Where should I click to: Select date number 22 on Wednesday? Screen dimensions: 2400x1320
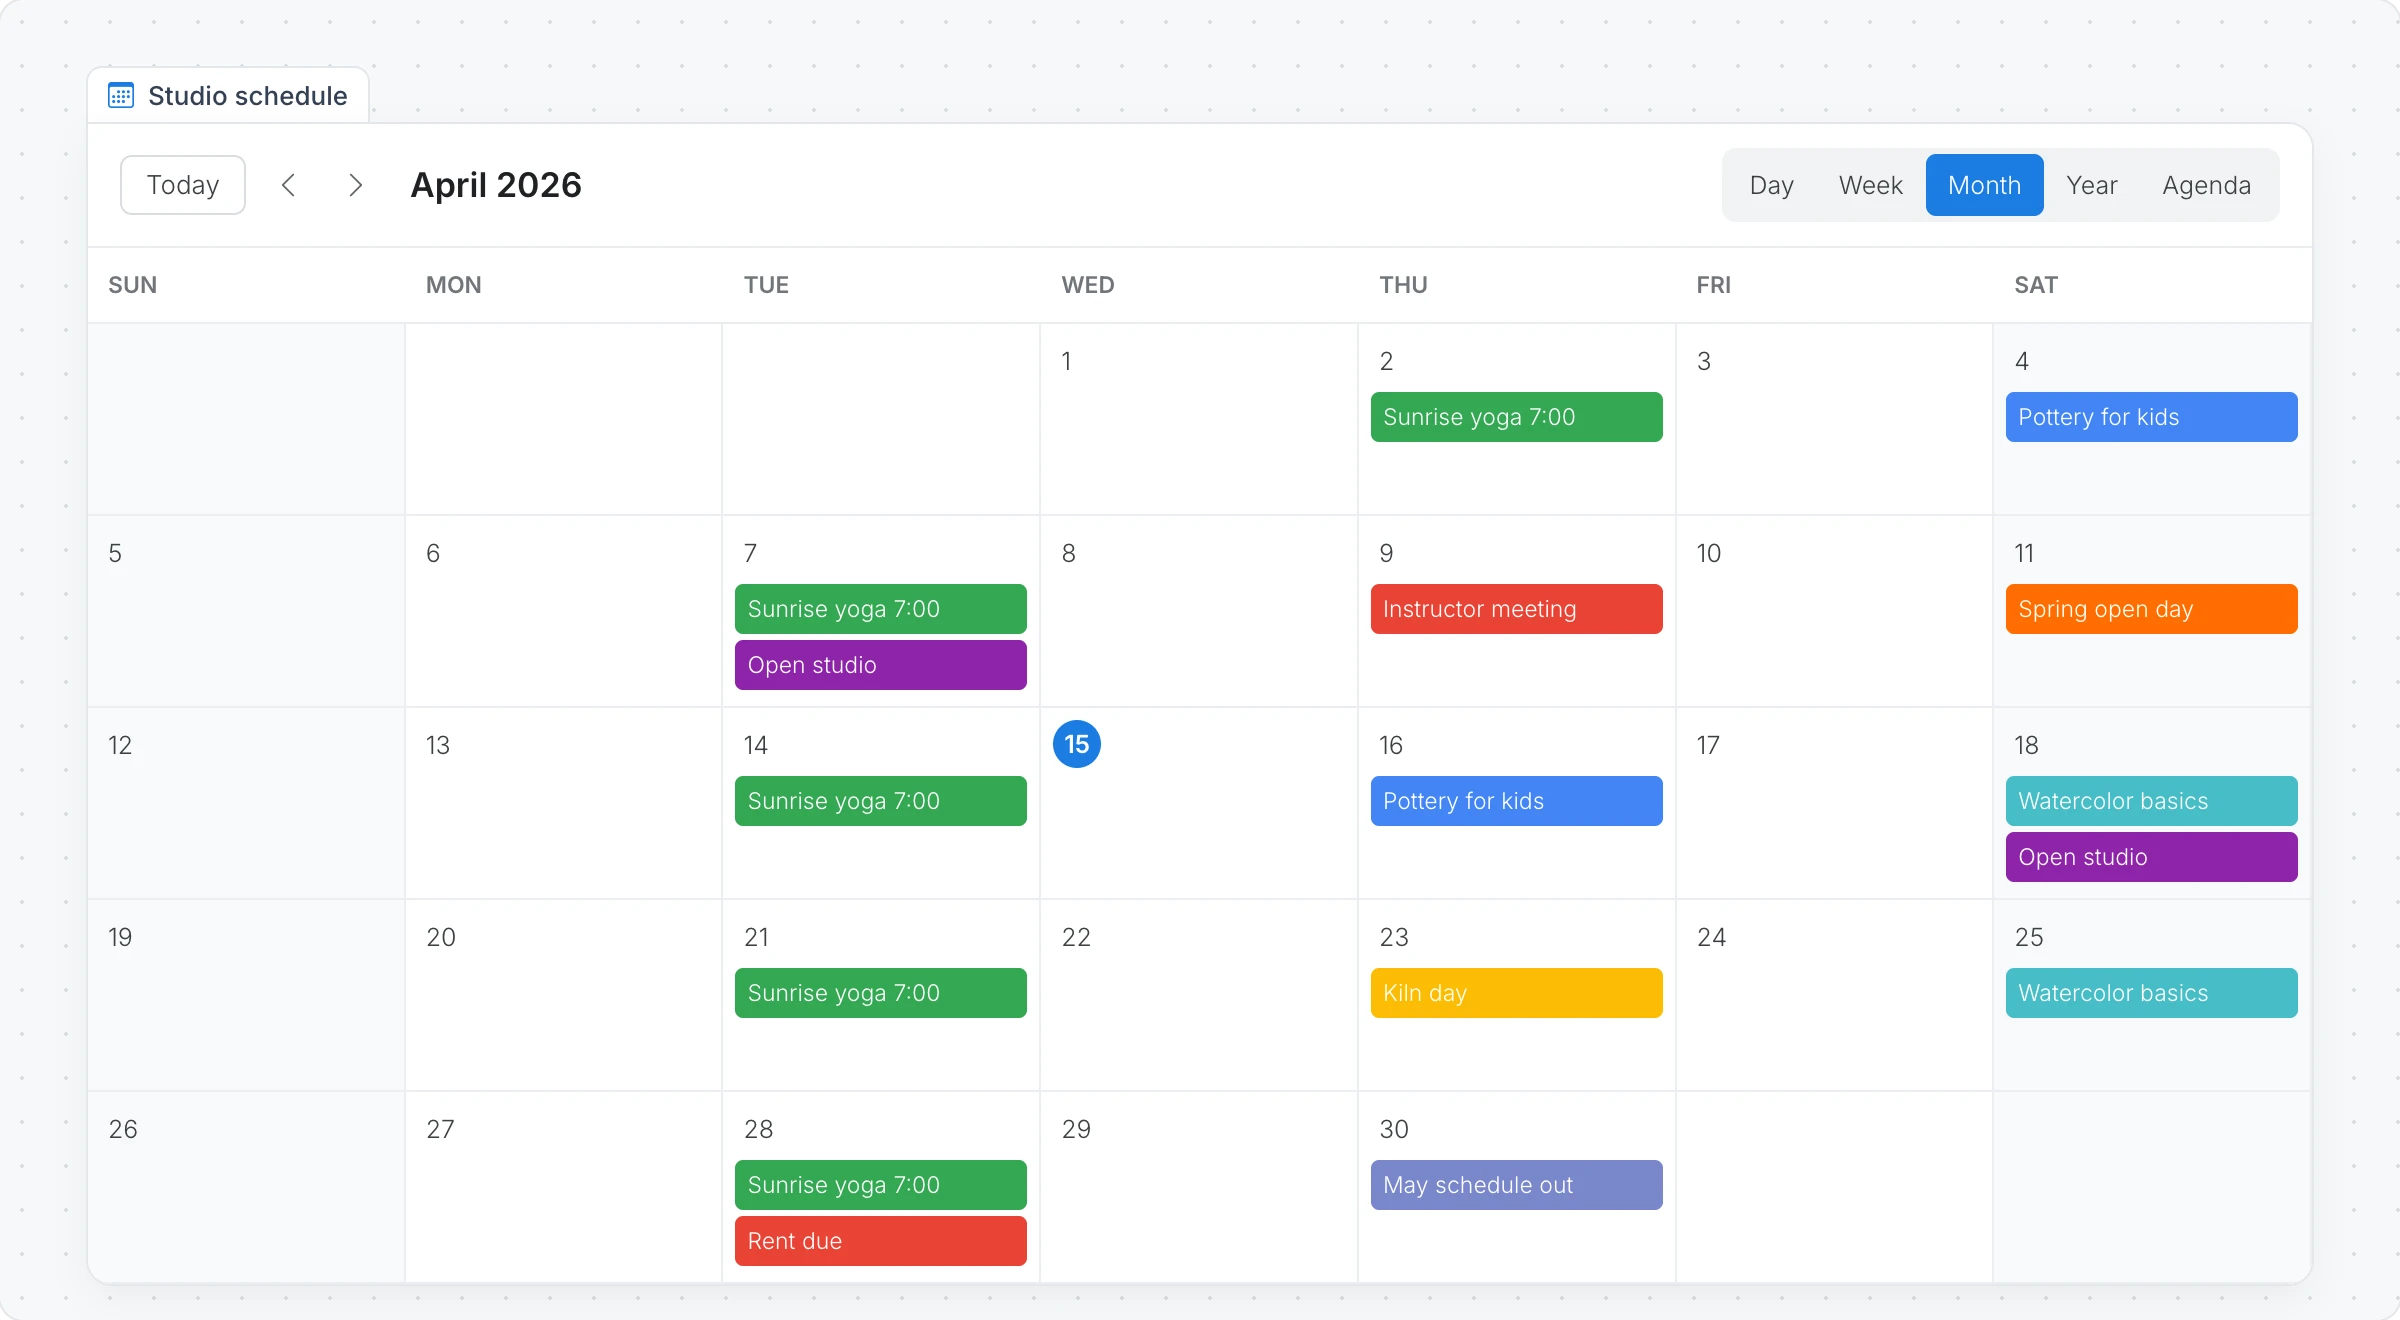click(1076, 937)
